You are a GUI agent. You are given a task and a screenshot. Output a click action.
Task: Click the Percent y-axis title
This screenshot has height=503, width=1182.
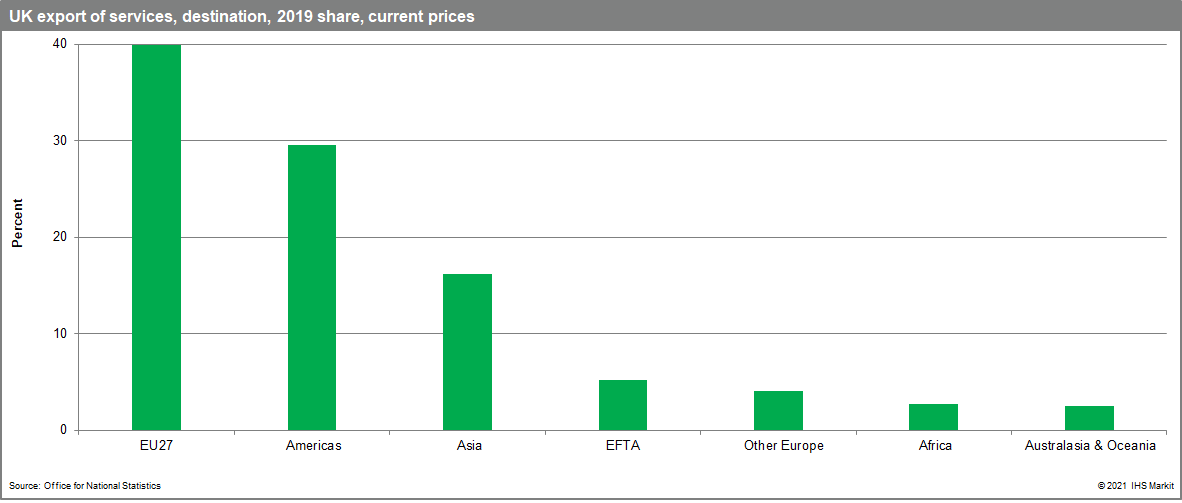[x=17, y=222]
